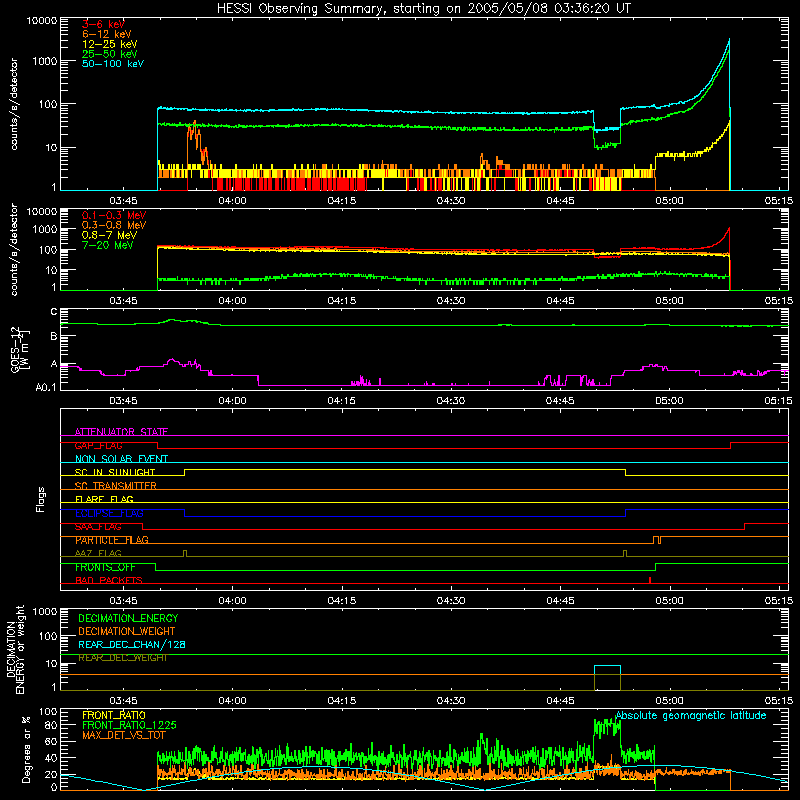Click the DECIMATION_ENERGY legend label
This screenshot has height=800, width=800.
pos(128,618)
